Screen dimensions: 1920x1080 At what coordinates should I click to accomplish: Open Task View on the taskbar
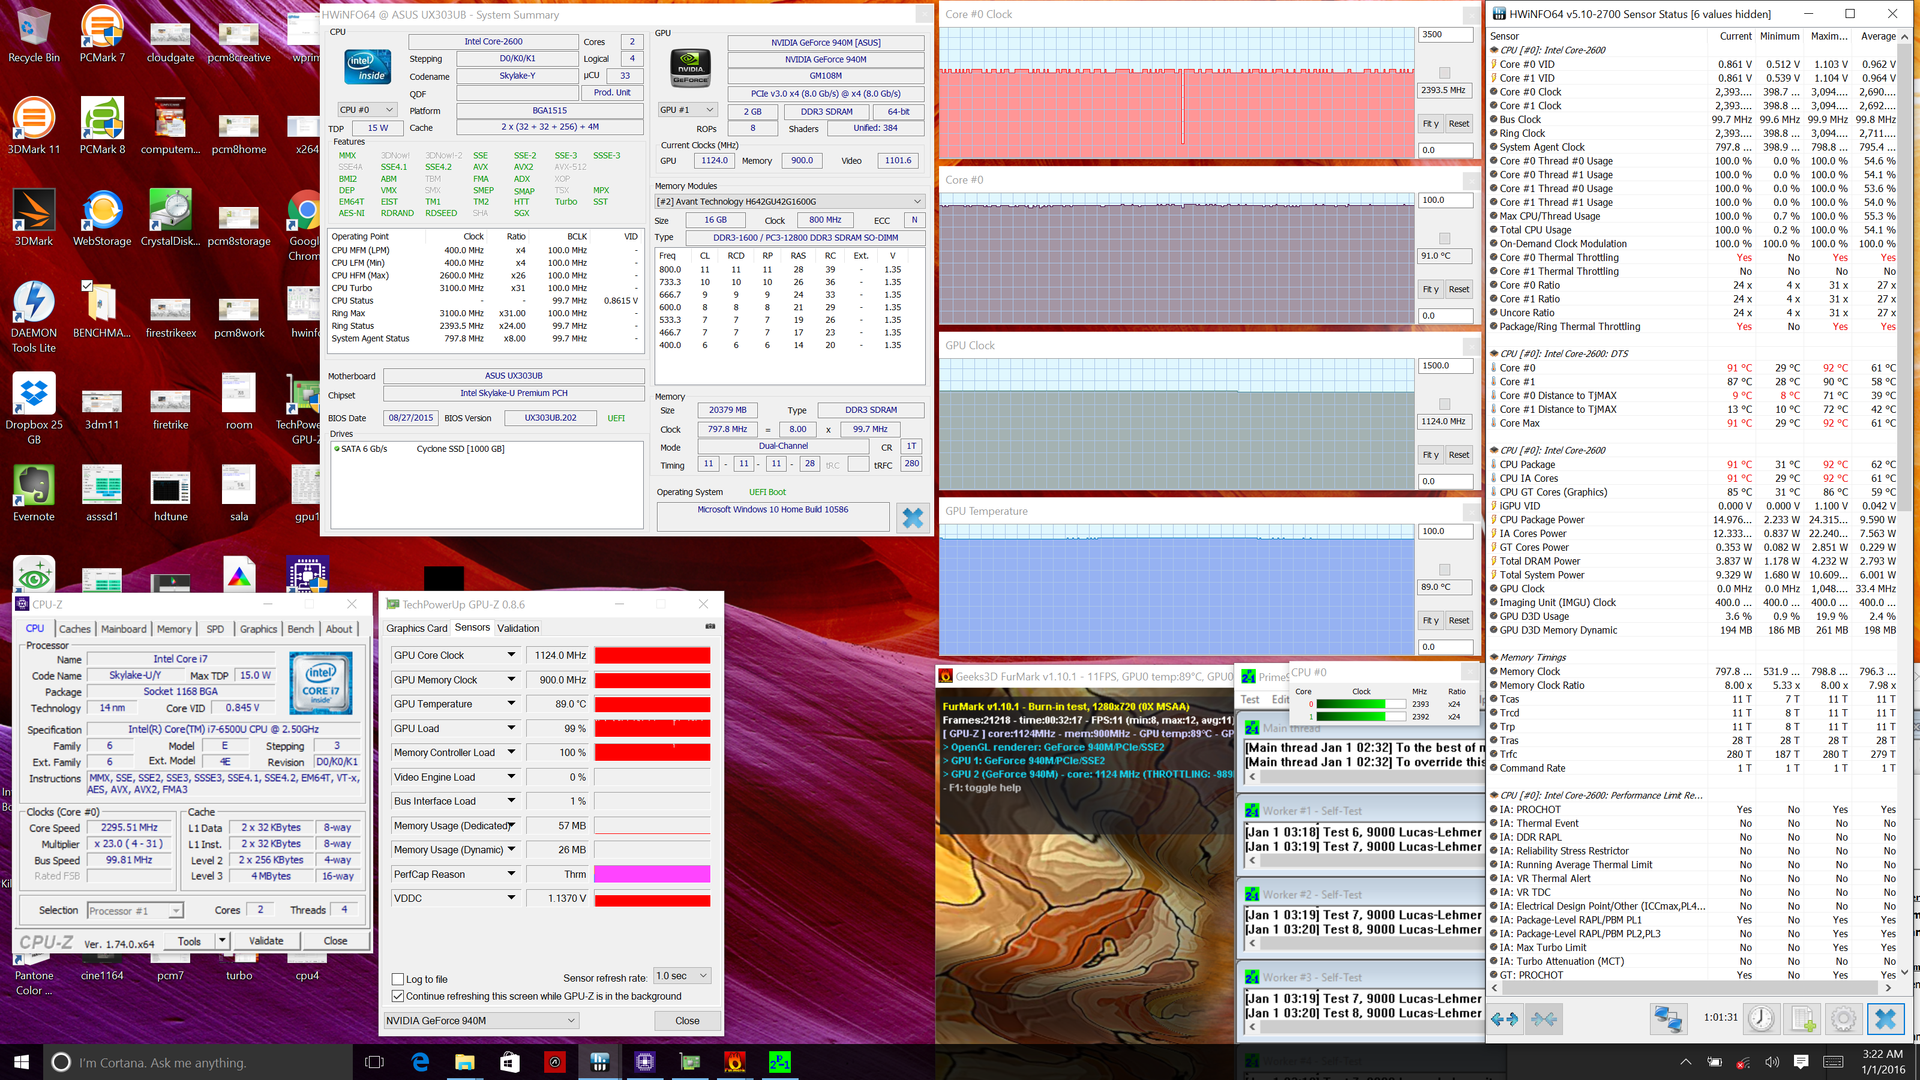coord(375,1062)
